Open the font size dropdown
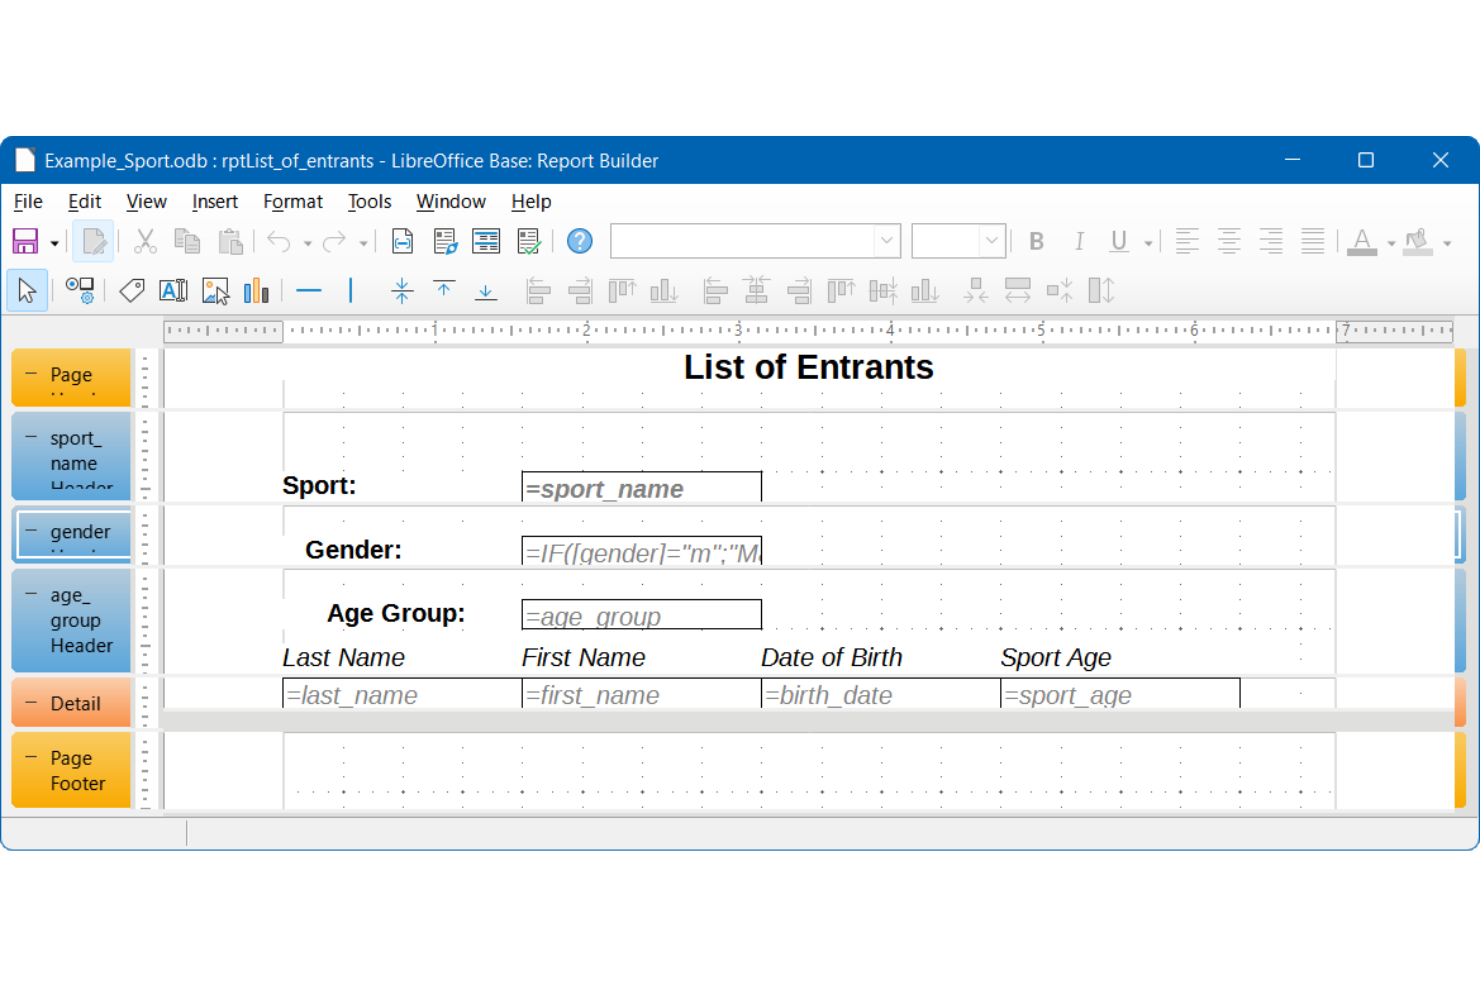The height and width of the screenshot is (987, 1480). tap(990, 241)
